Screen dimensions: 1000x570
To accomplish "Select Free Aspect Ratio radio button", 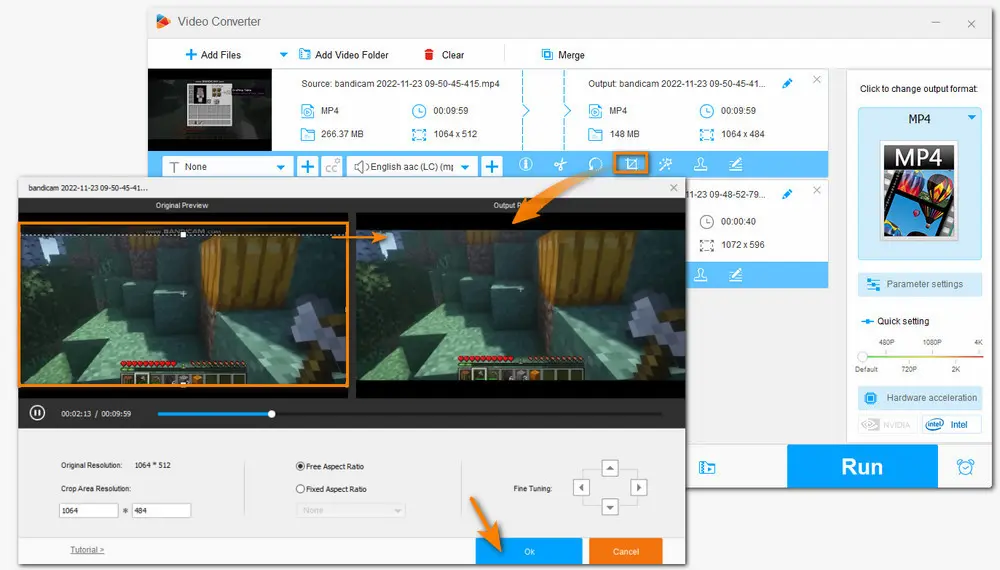I will pyautogui.click(x=300, y=466).
